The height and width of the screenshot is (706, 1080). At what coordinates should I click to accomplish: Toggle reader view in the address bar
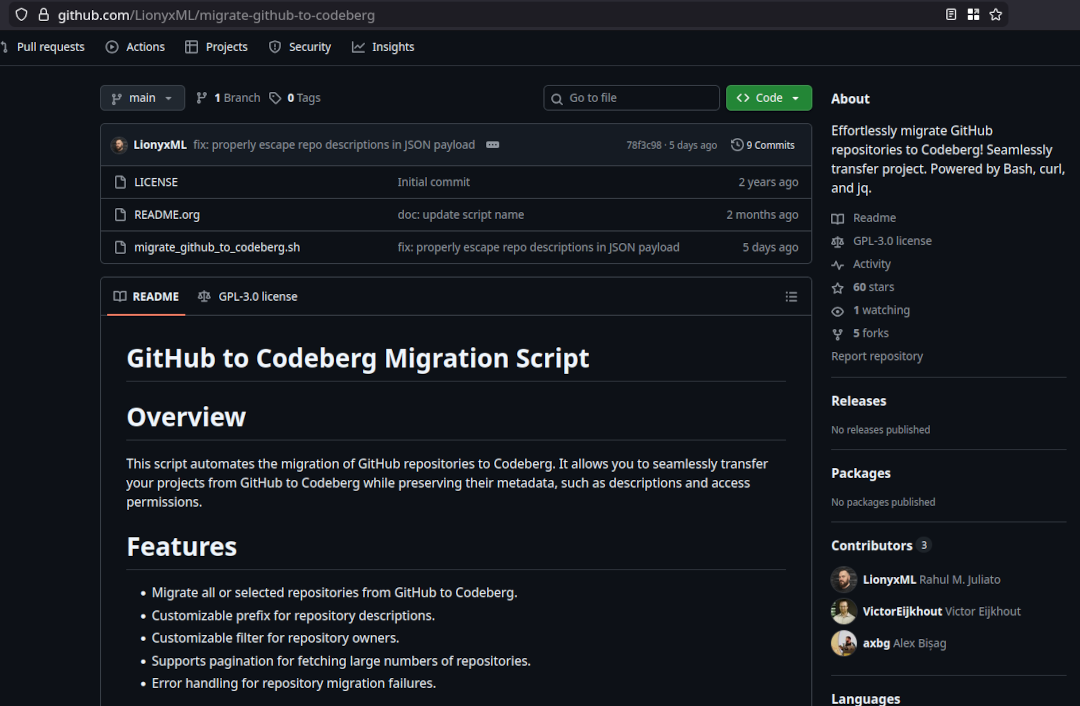(x=950, y=14)
